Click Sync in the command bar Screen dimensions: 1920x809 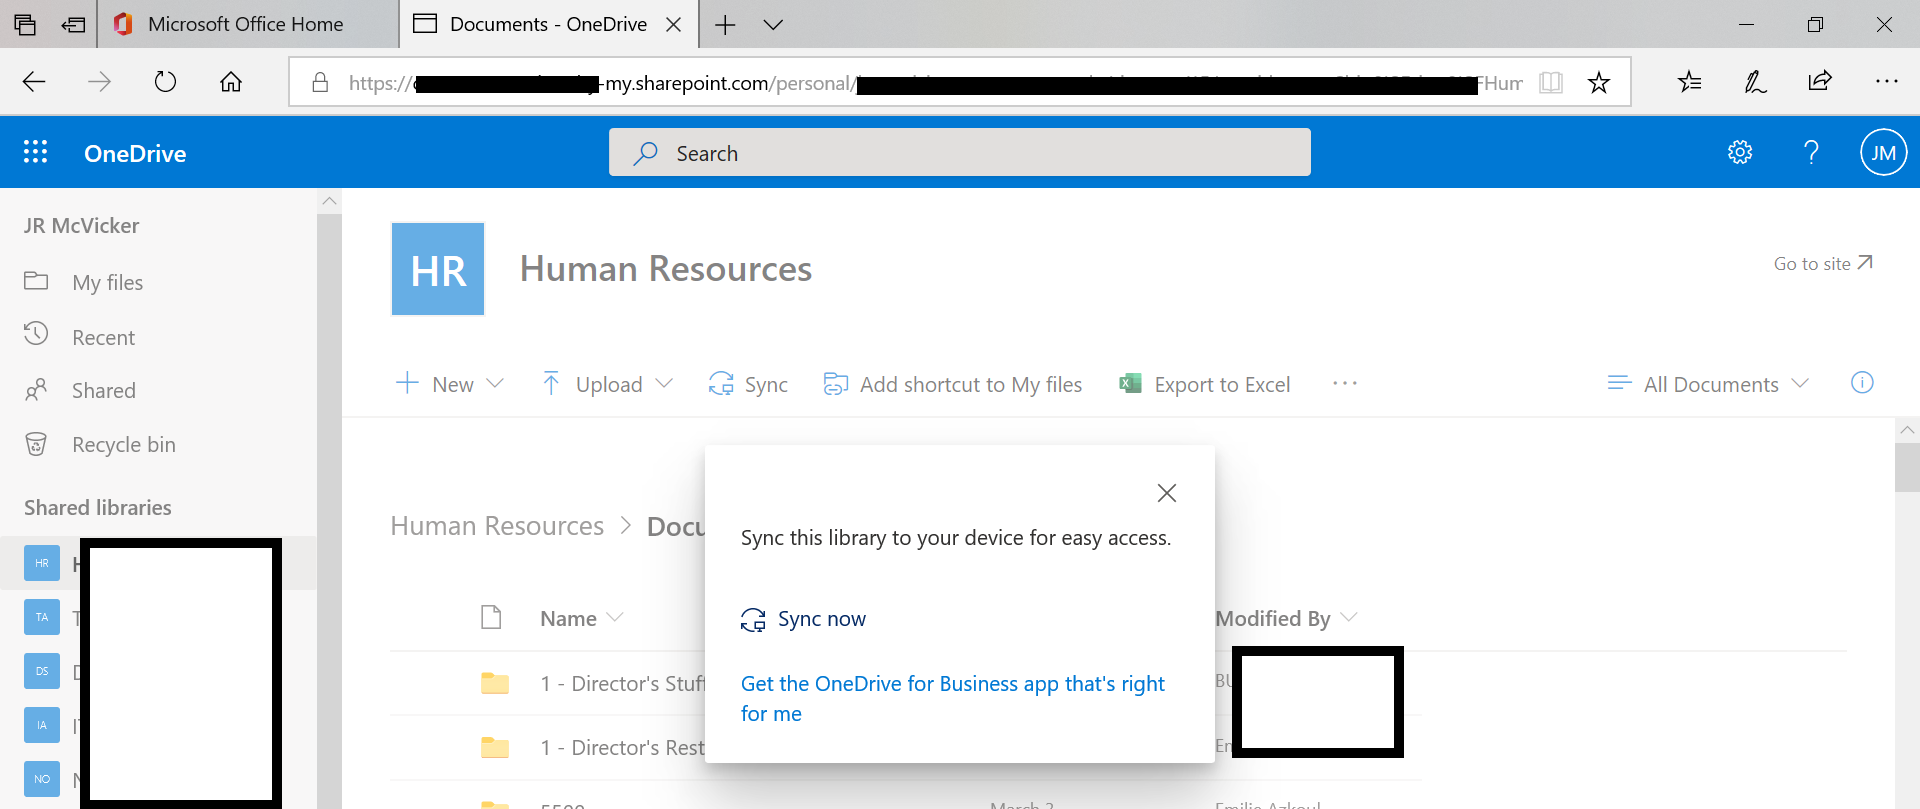click(748, 384)
